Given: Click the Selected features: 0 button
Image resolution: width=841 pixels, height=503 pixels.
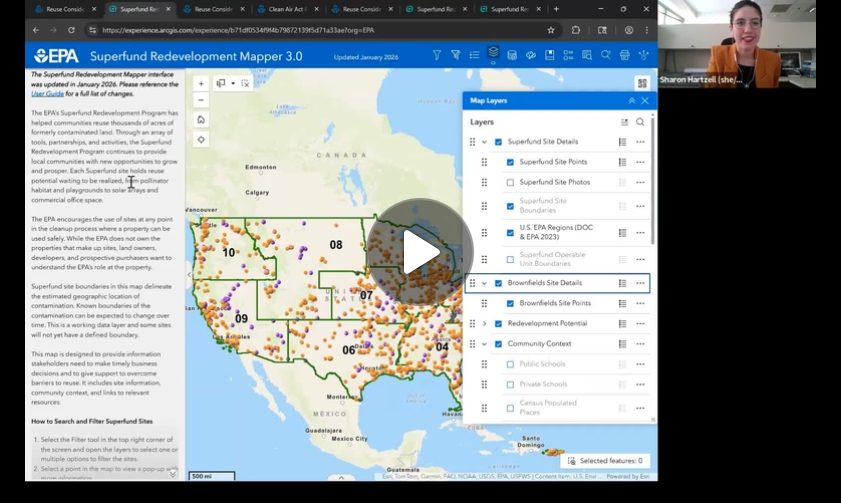Looking at the screenshot, I should (x=605, y=461).
